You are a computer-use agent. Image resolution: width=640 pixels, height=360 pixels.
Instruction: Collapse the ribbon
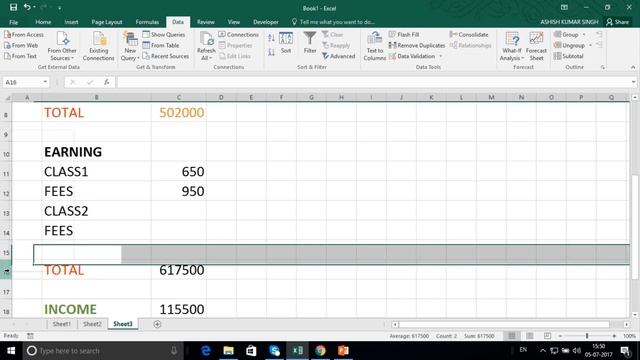click(633, 67)
